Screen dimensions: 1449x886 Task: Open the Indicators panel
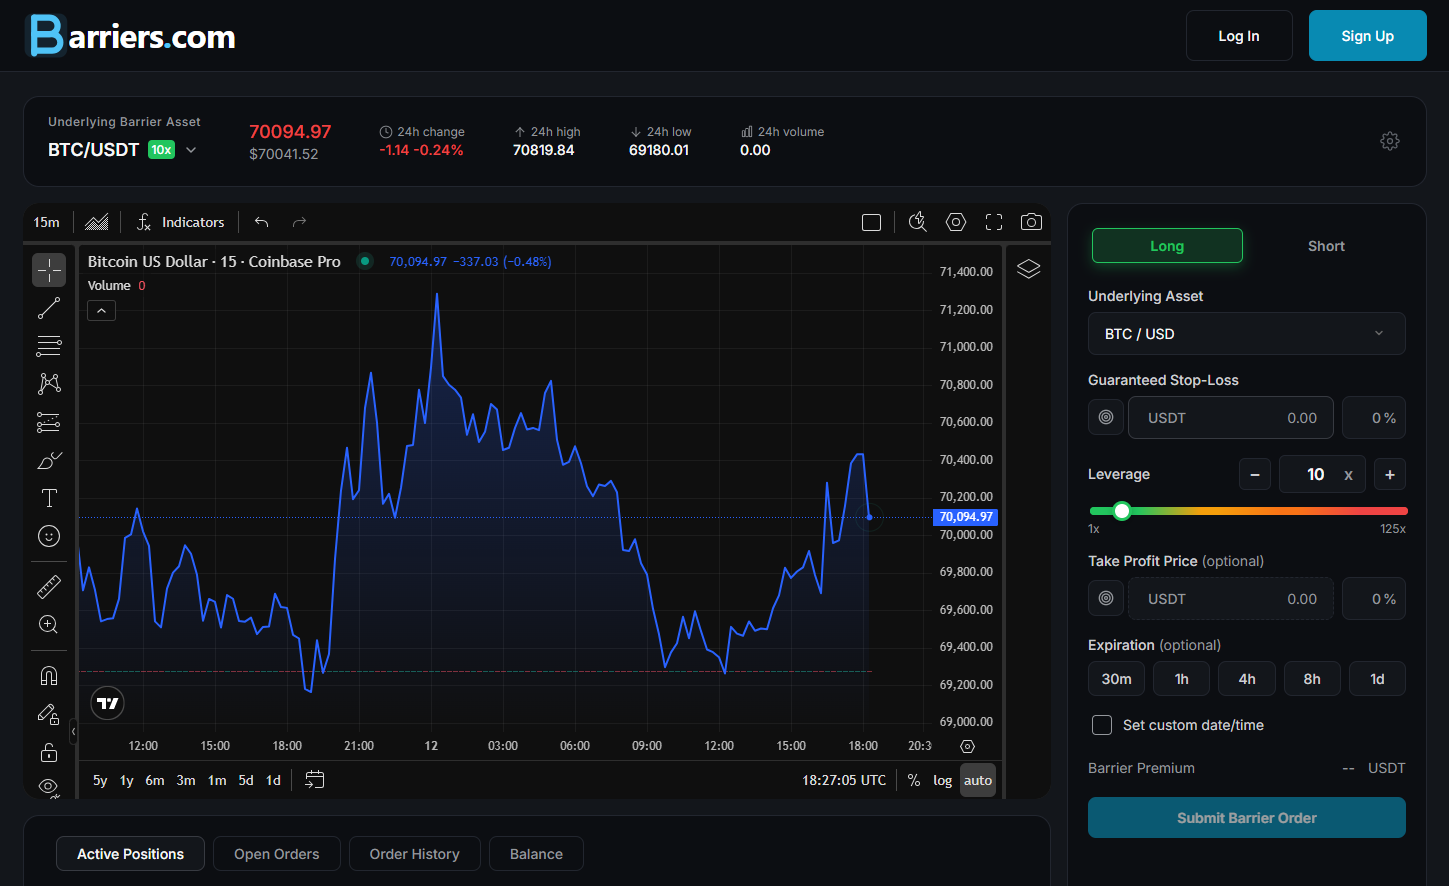[181, 222]
